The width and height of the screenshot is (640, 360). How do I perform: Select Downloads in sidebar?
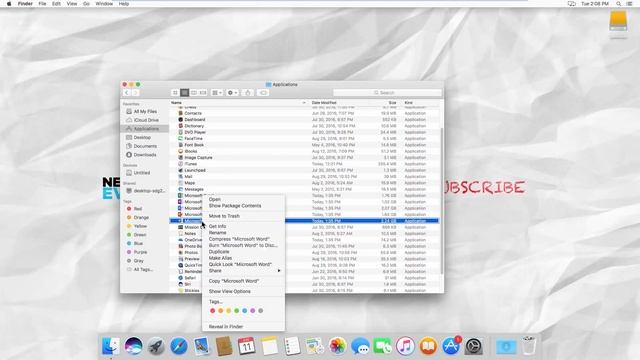tap(145, 155)
